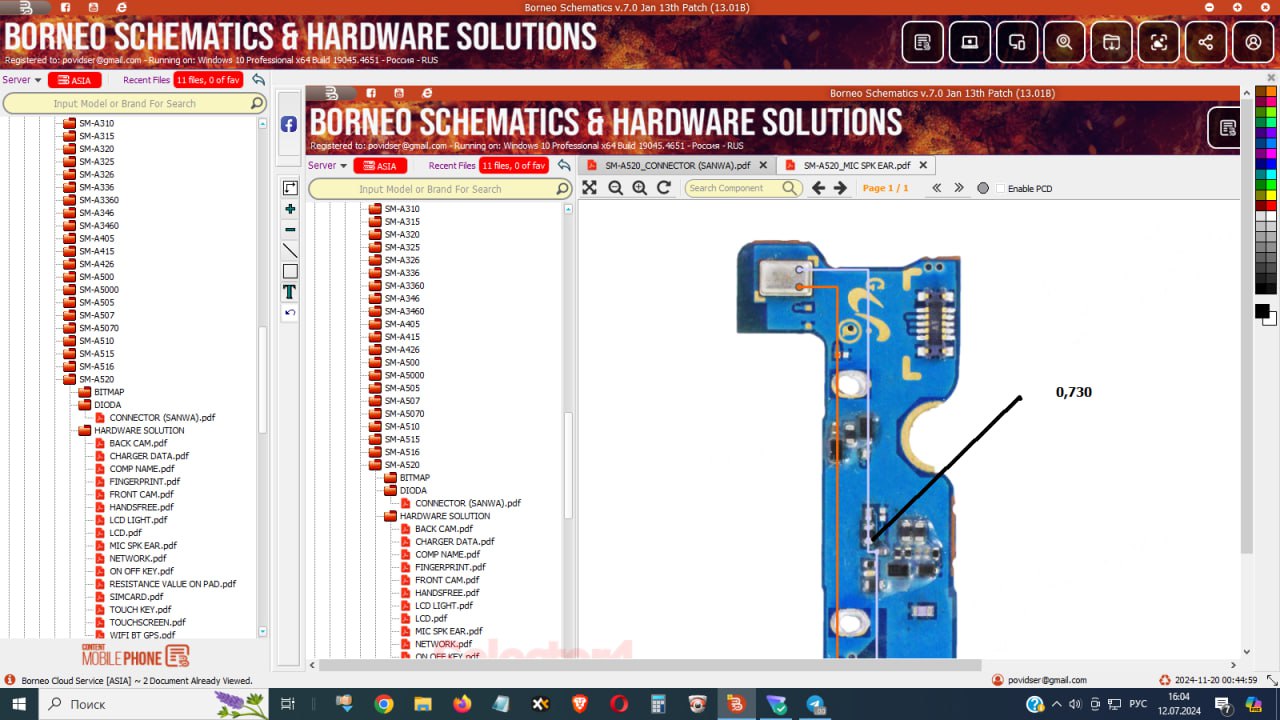Click the right arrow of the annotation horizontal scrollbar
Viewport: 1280px width, 720px height.
(x=1234, y=664)
